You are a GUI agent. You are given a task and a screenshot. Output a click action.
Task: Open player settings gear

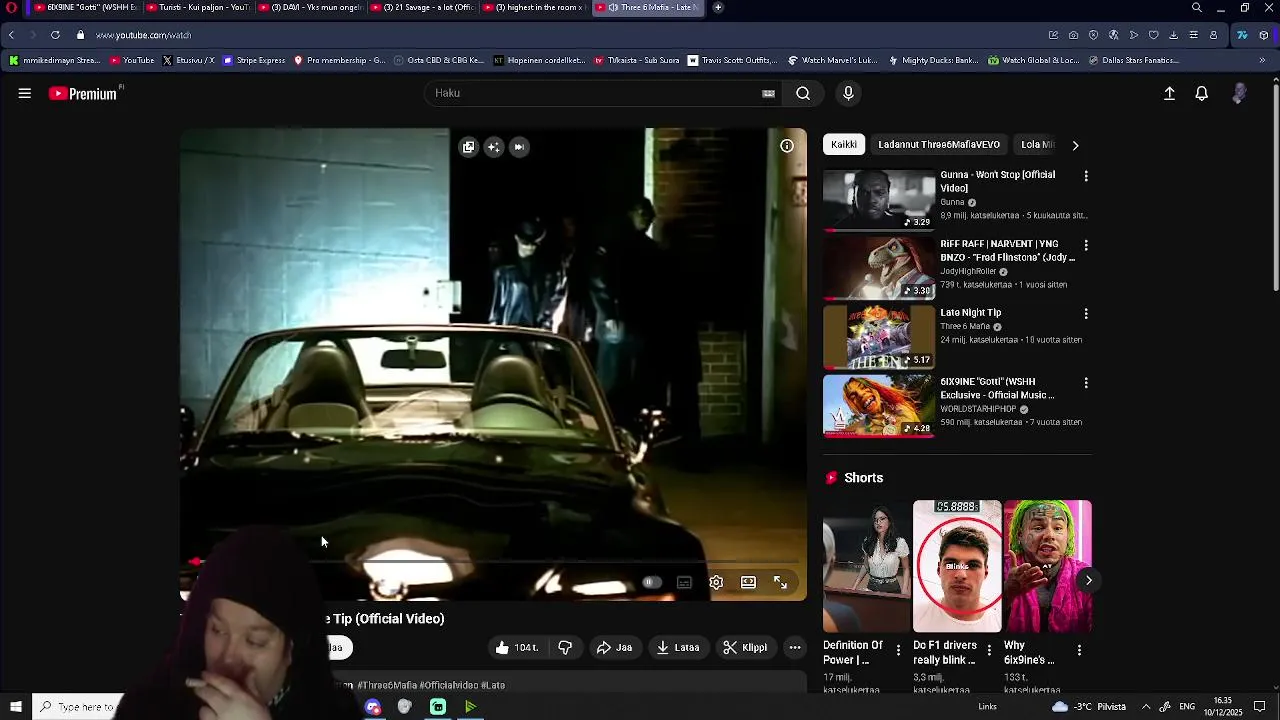click(716, 582)
